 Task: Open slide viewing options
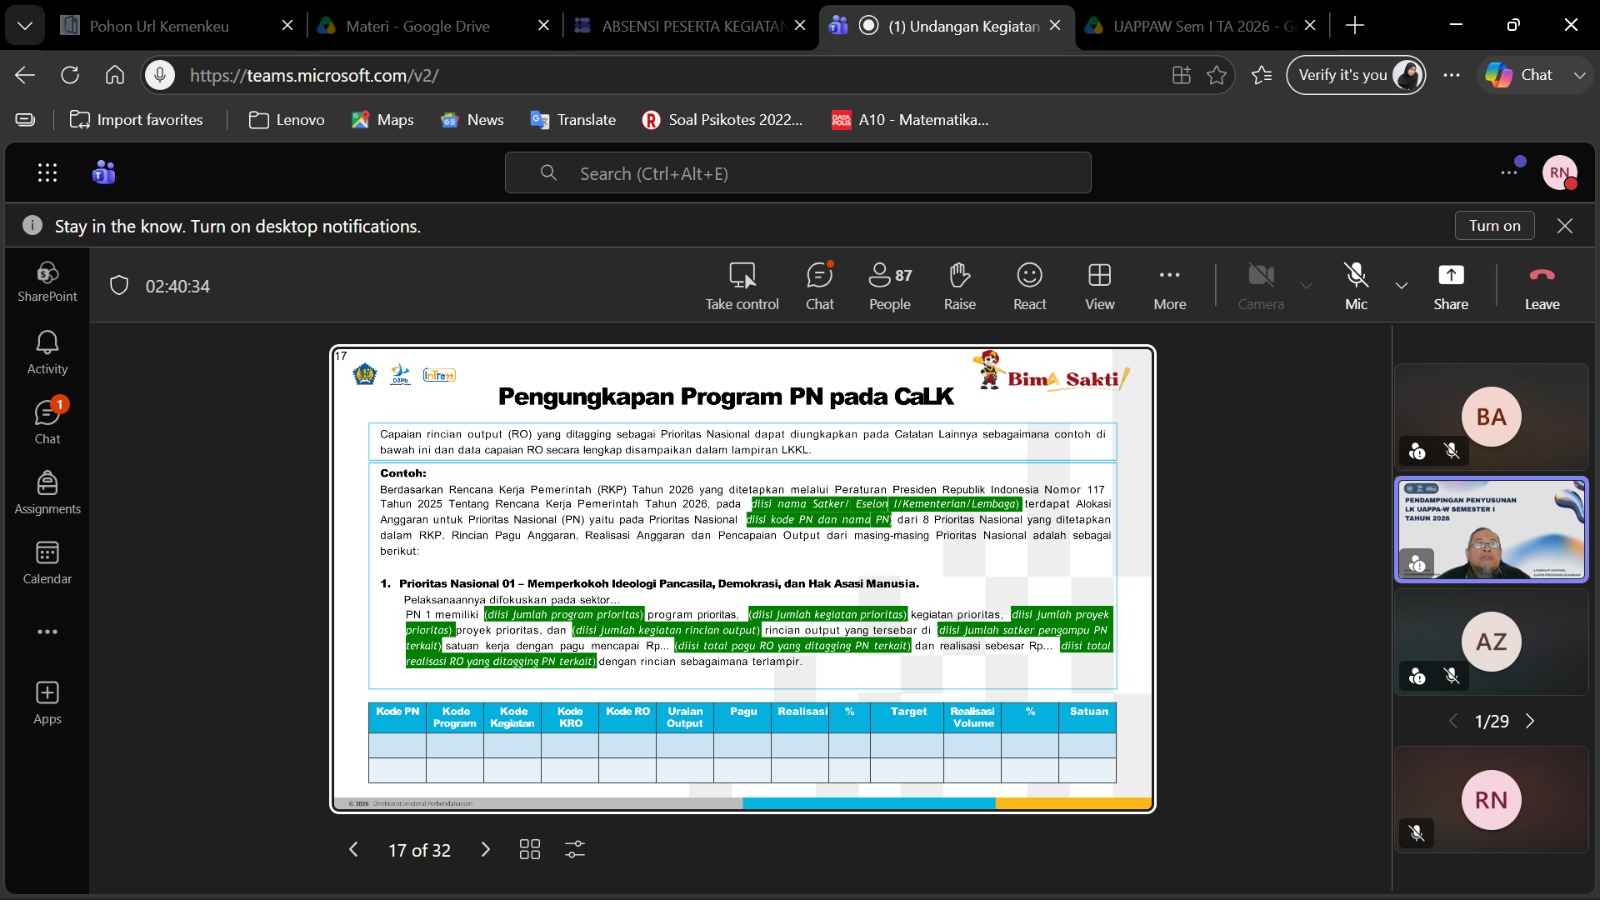point(575,849)
